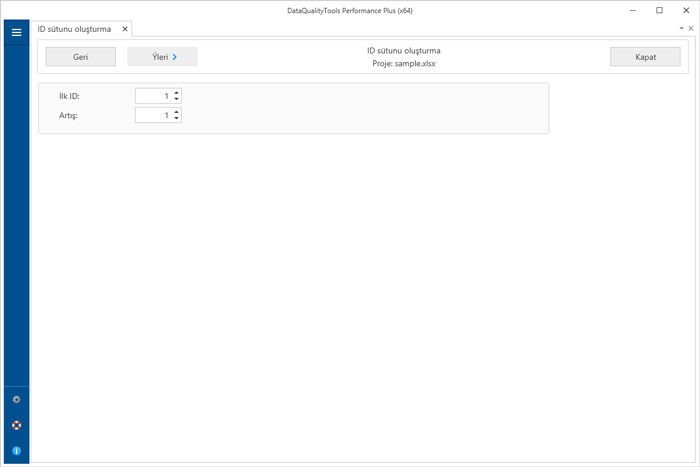Screen dimensions: 700x467
Task: Minimize the DataQualityTools window
Action: [633, 10]
